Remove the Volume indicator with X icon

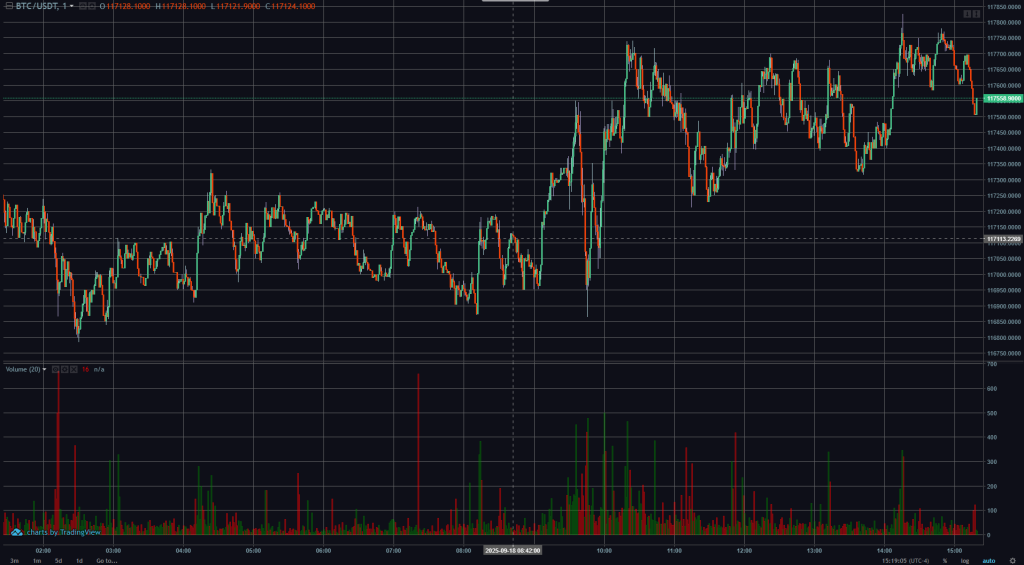coord(72,369)
